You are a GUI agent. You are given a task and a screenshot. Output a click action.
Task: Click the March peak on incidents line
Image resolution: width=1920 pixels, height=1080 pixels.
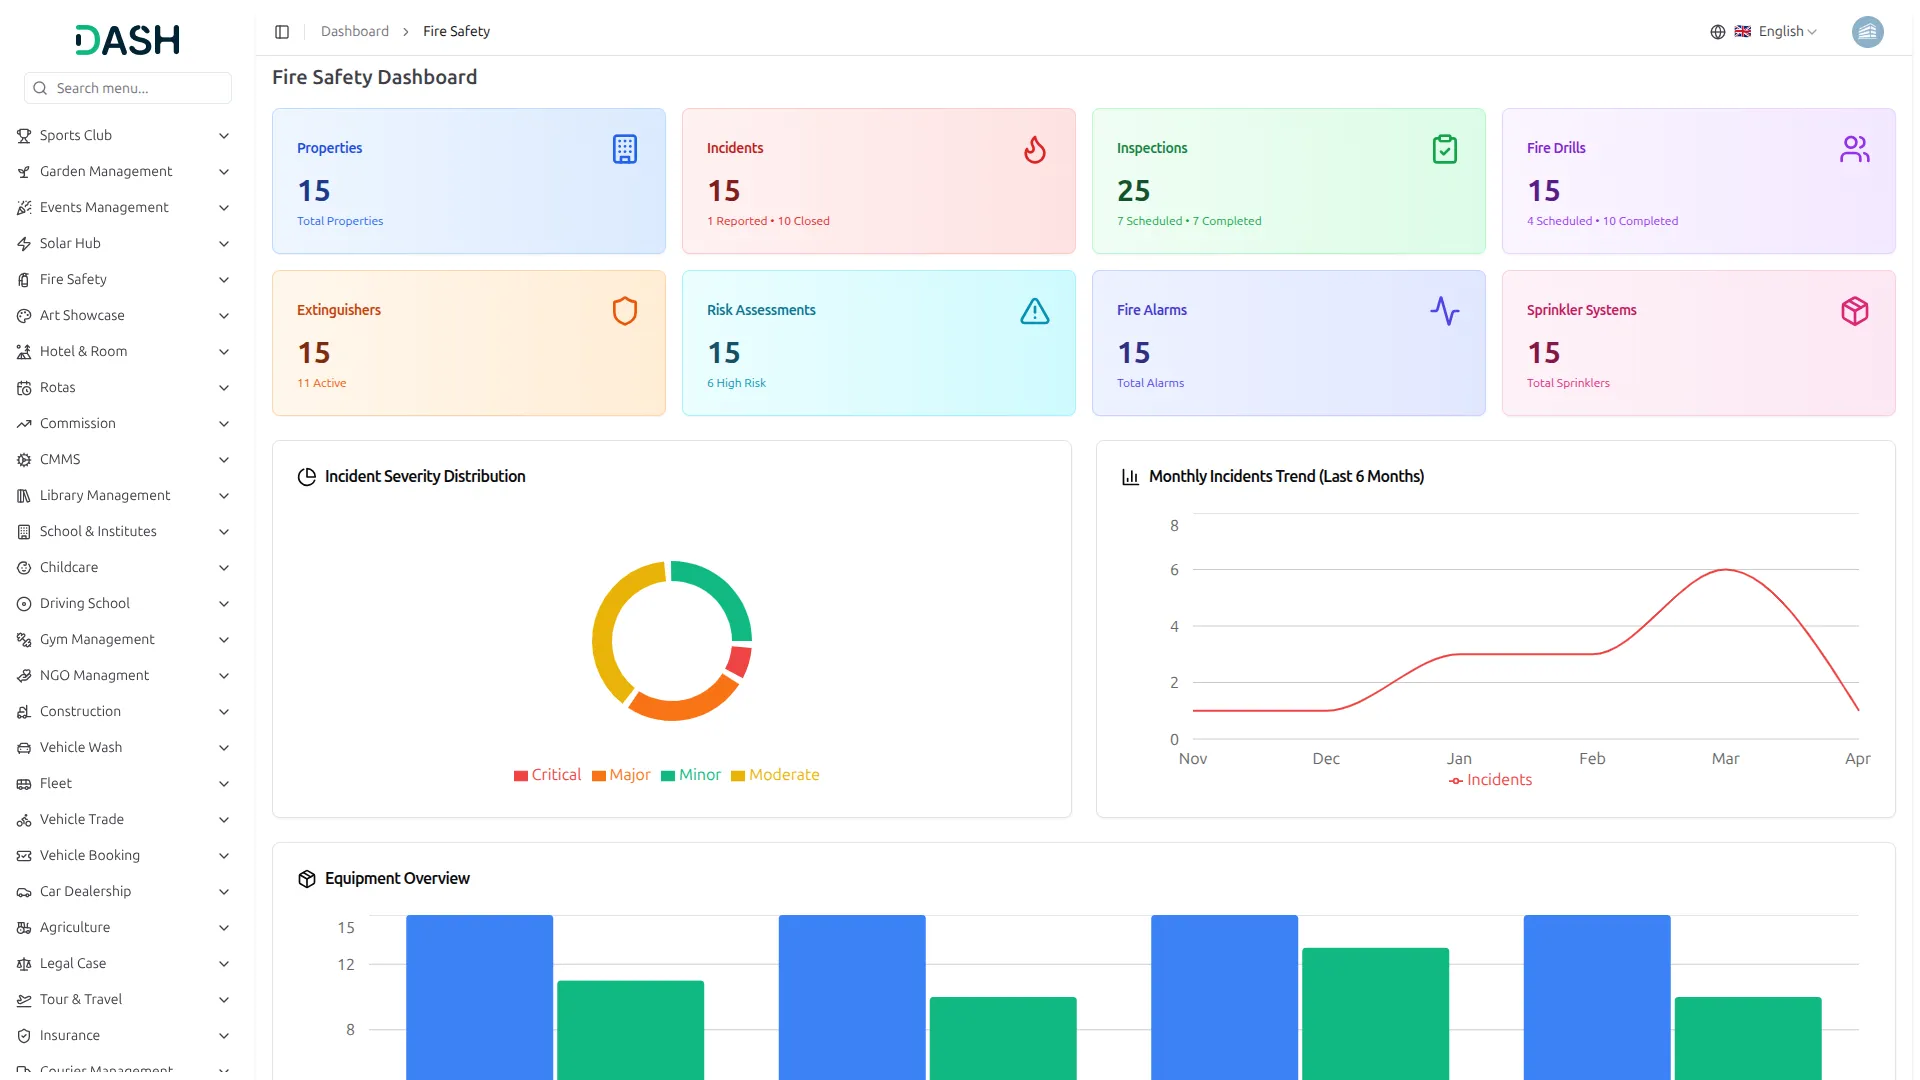coord(1726,570)
